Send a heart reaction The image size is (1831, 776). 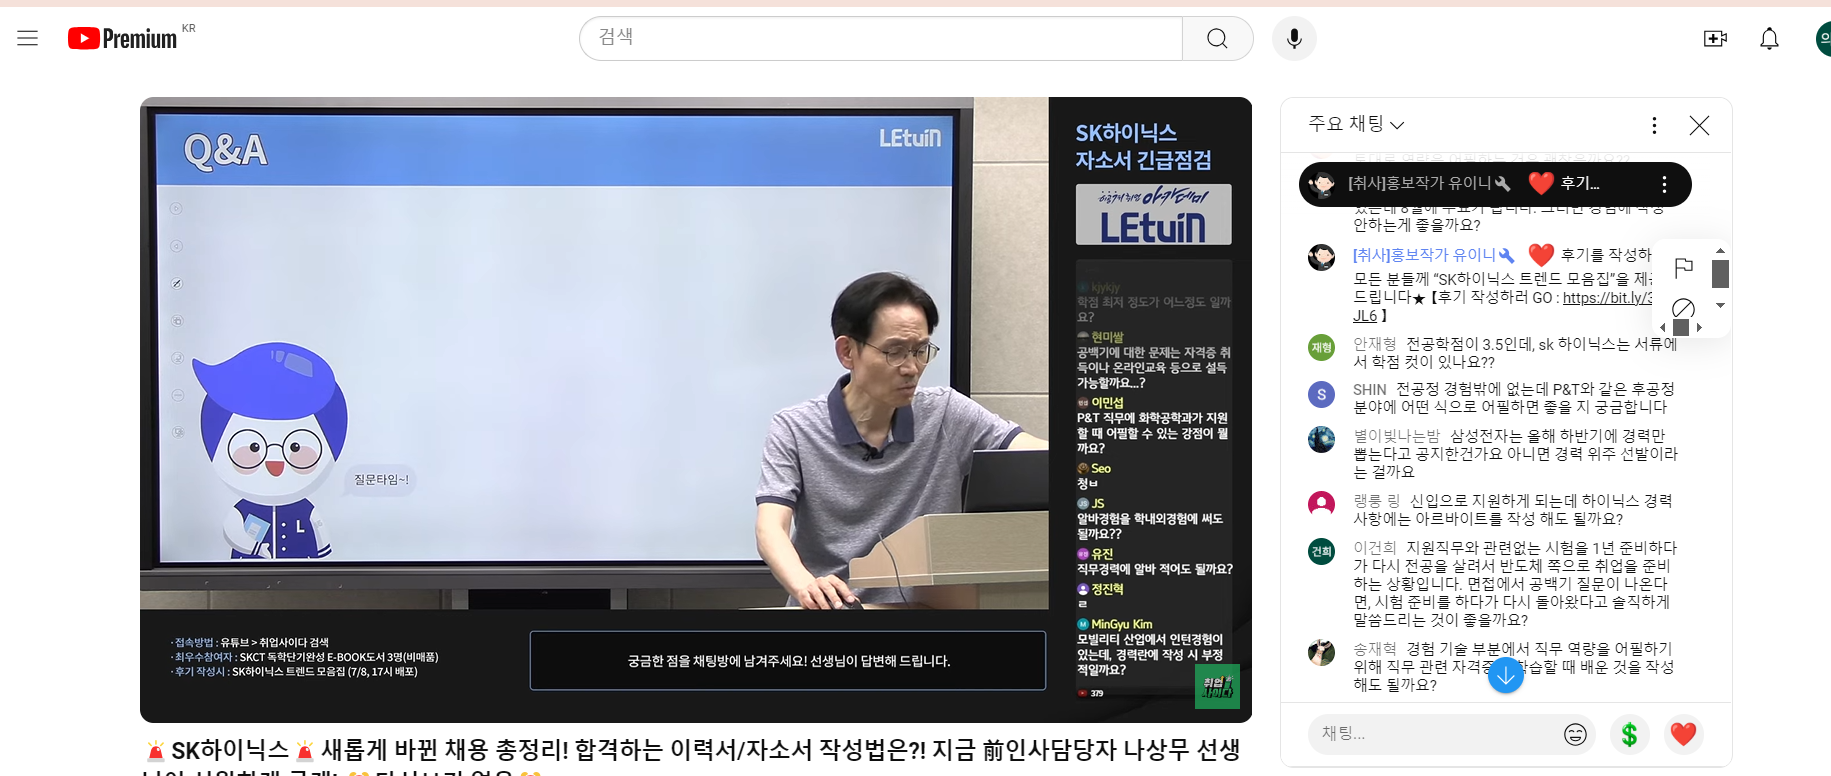click(x=1684, y=734)
